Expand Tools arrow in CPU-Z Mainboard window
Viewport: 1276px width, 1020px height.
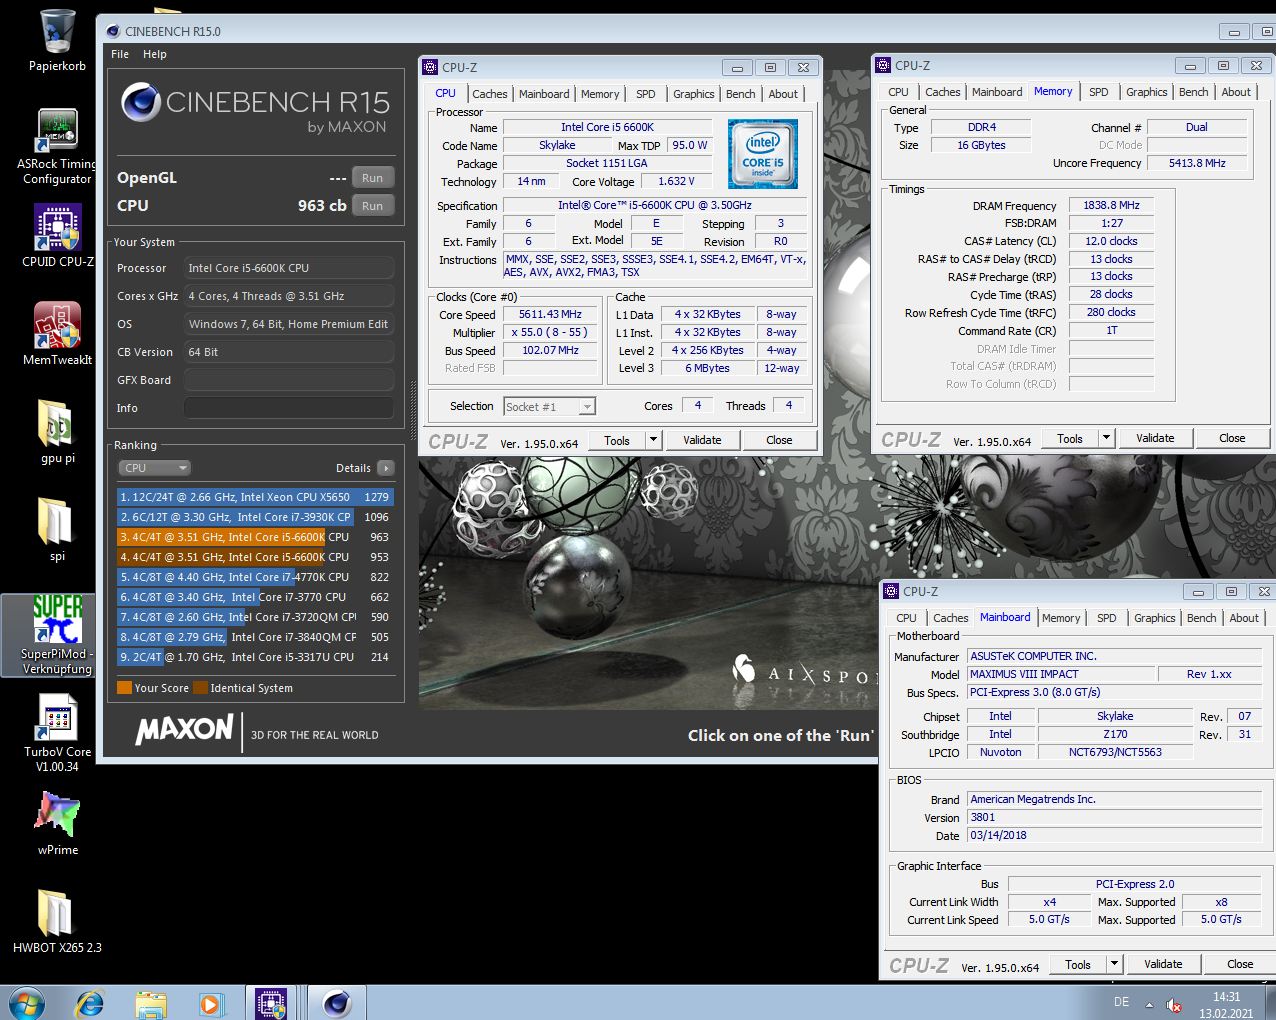coord(1114,964)
